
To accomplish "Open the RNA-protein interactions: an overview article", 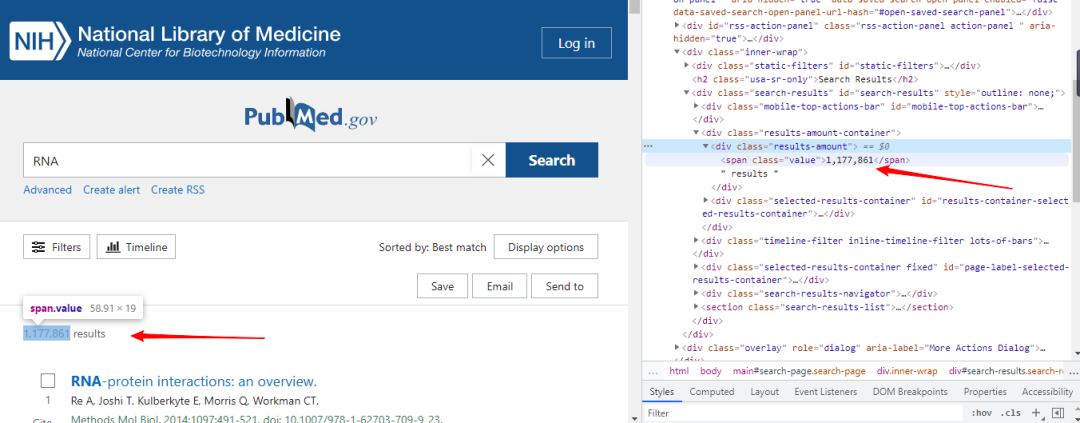I will pos(194,381).
